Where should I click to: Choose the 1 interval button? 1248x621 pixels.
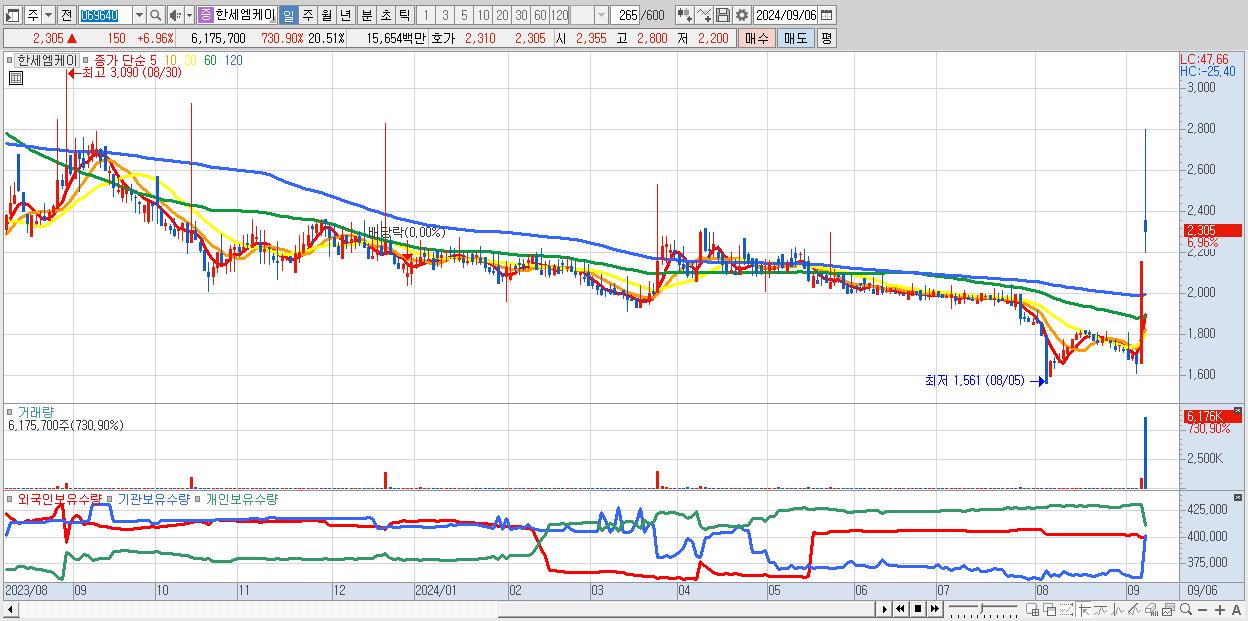426,15
